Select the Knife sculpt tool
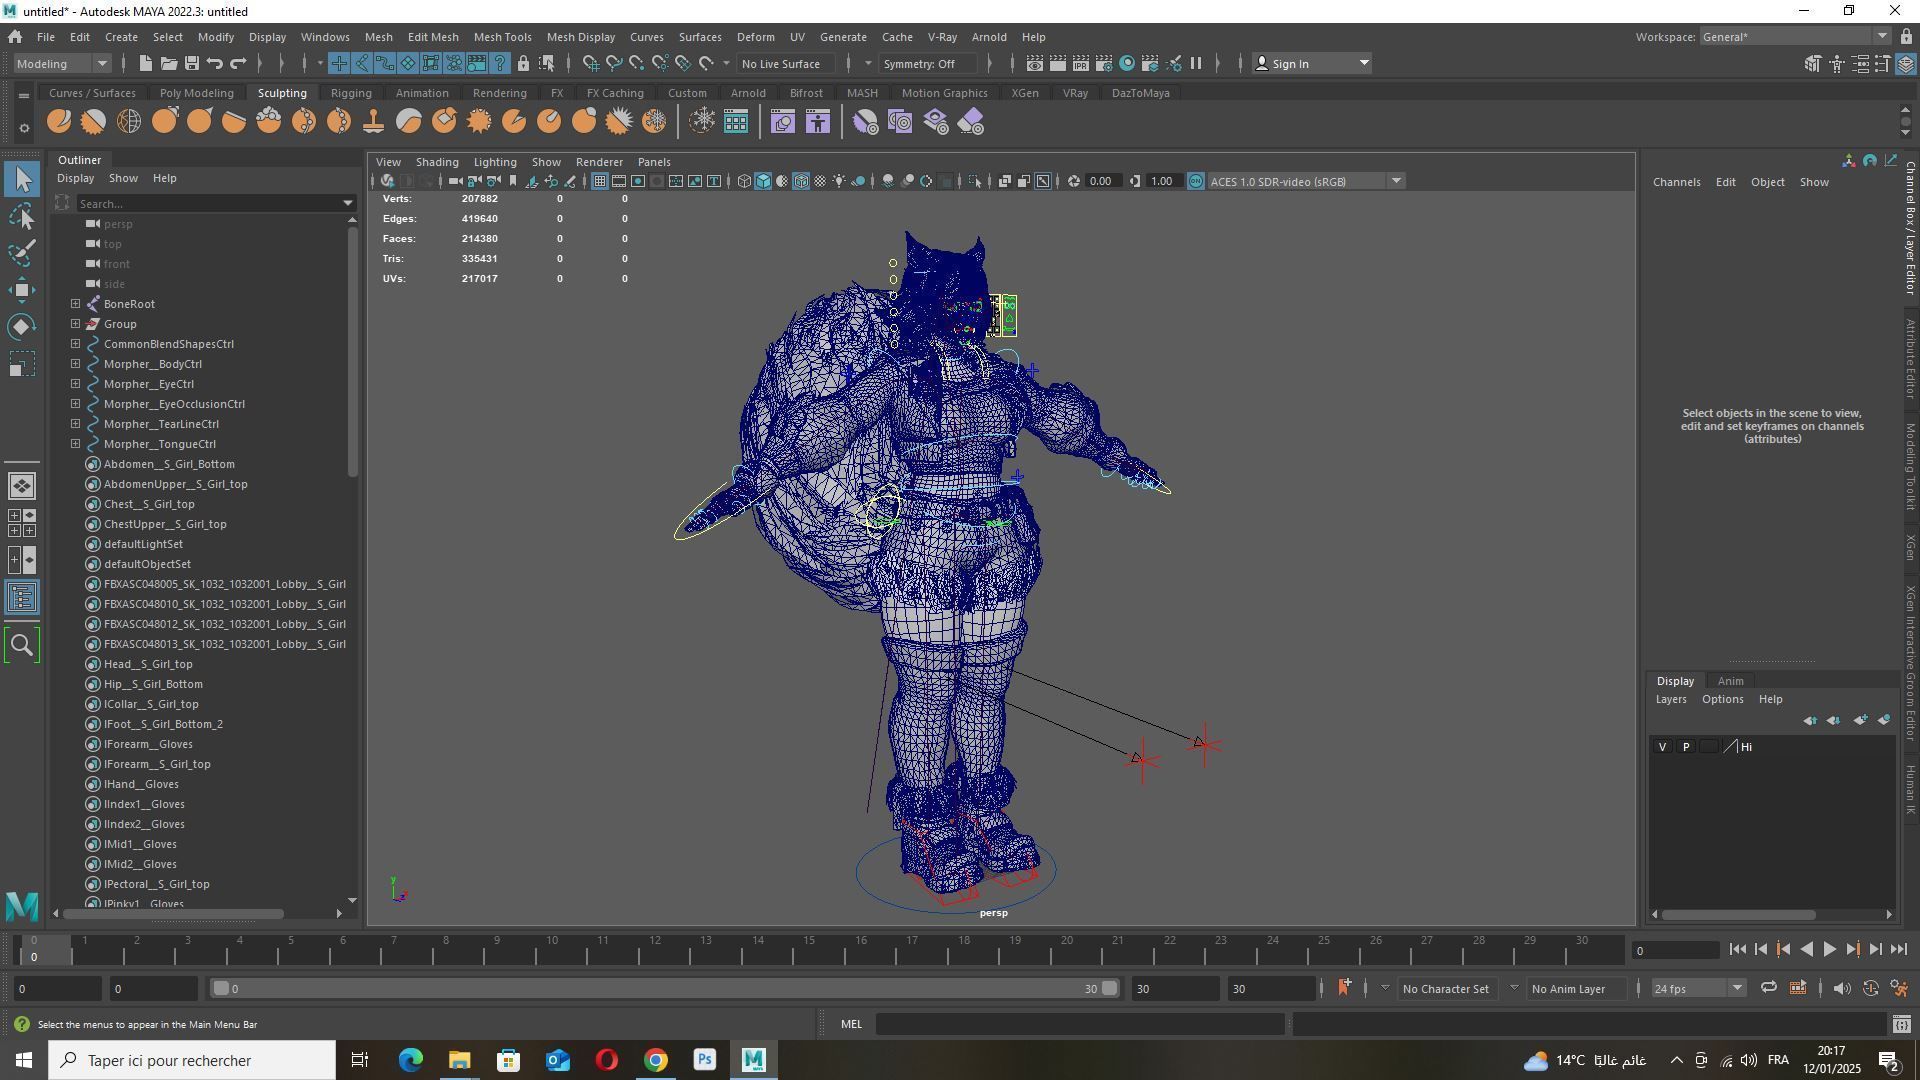The height and width of the screenshot is (1080, 1920). click(514, 122)
